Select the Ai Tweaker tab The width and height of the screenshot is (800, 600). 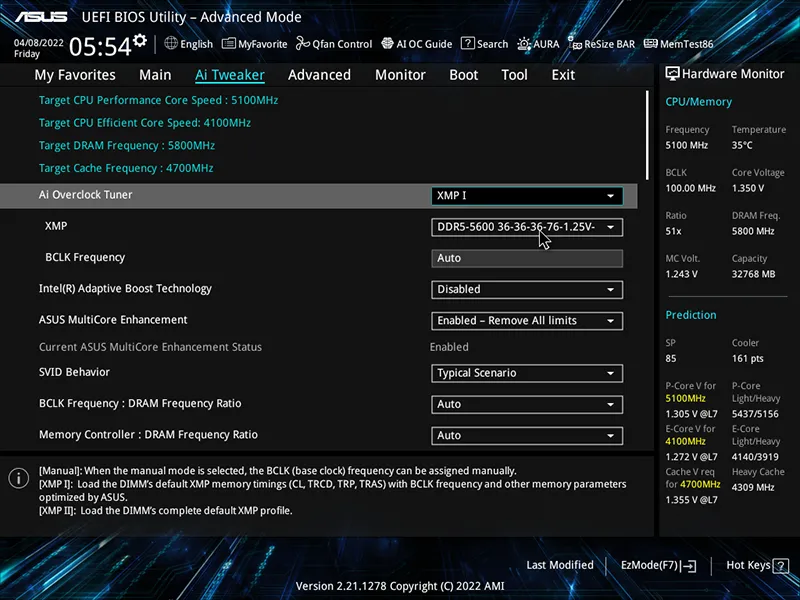point(230,75)
